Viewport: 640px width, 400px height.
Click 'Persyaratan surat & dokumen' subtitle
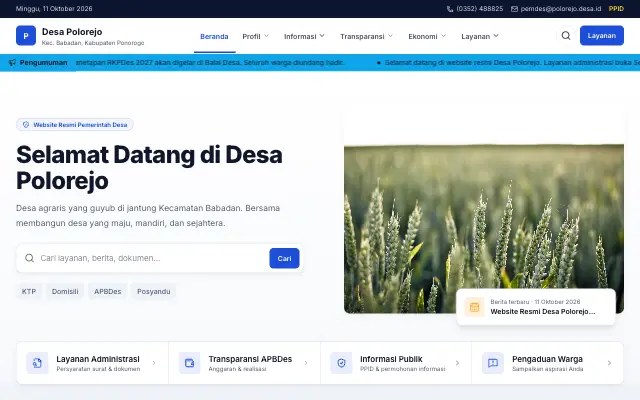pyautogui.click(x=98, y=369)
